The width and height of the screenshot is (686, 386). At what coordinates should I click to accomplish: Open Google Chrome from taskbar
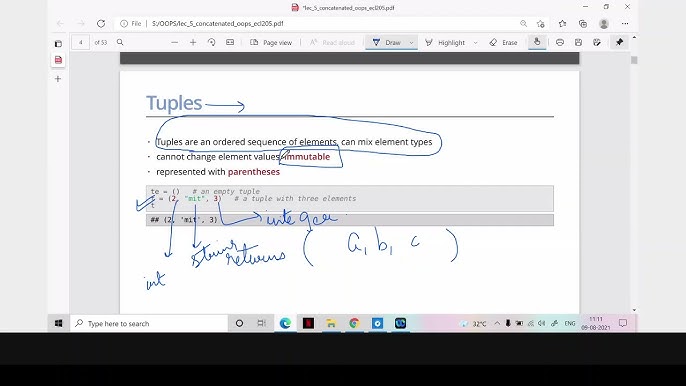(x=354, y=323)
